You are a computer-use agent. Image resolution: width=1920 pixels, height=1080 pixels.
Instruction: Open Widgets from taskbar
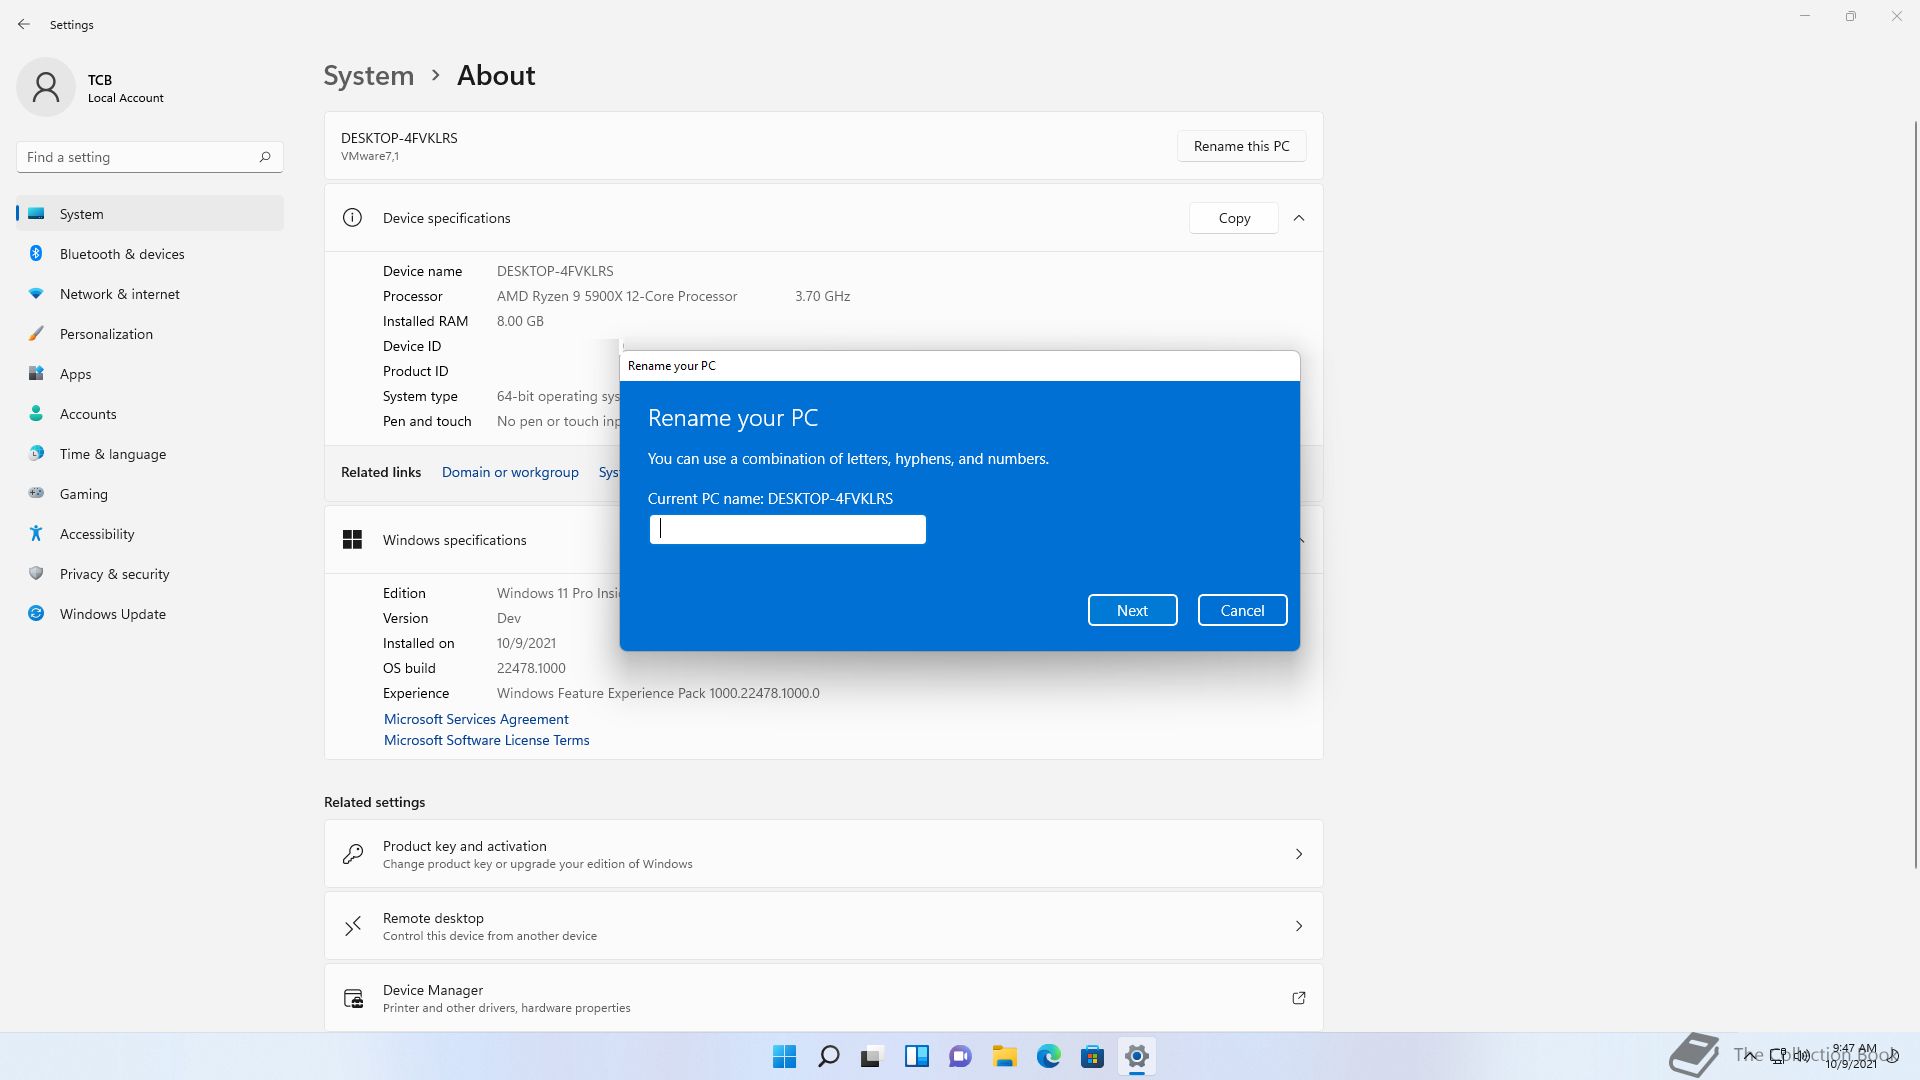point(917,1056)
